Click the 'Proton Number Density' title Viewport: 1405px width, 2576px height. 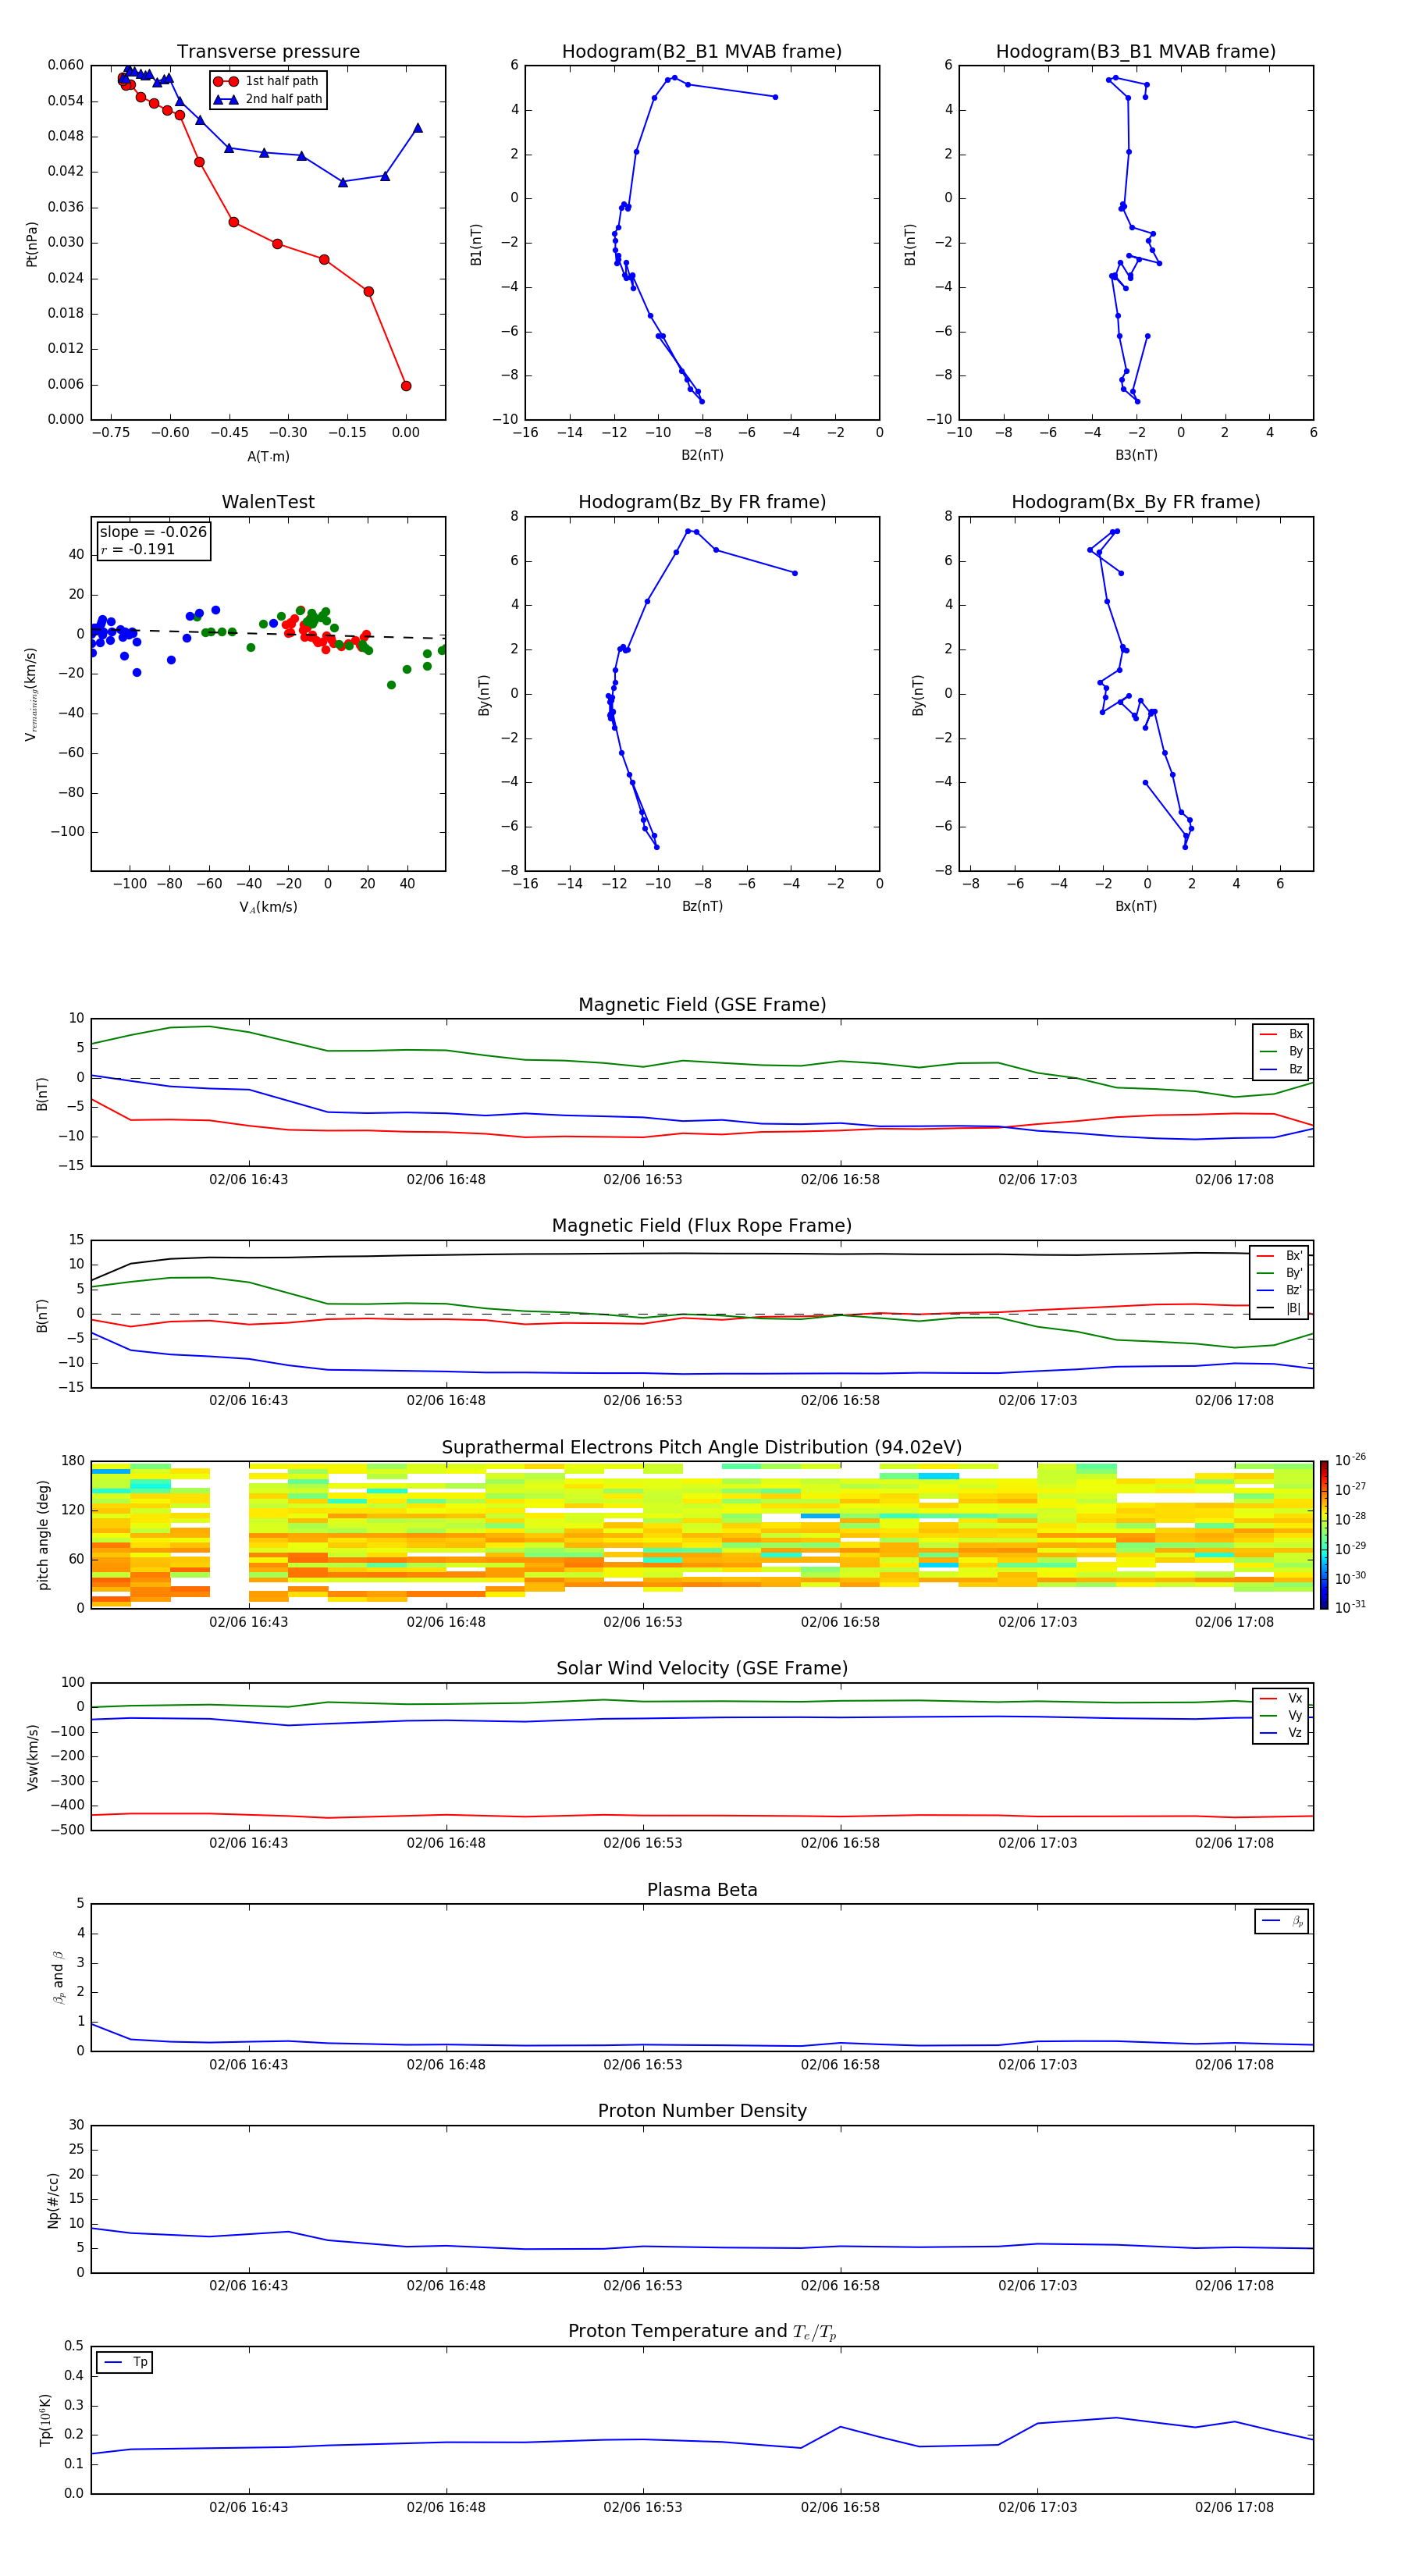click(702, 2111)
